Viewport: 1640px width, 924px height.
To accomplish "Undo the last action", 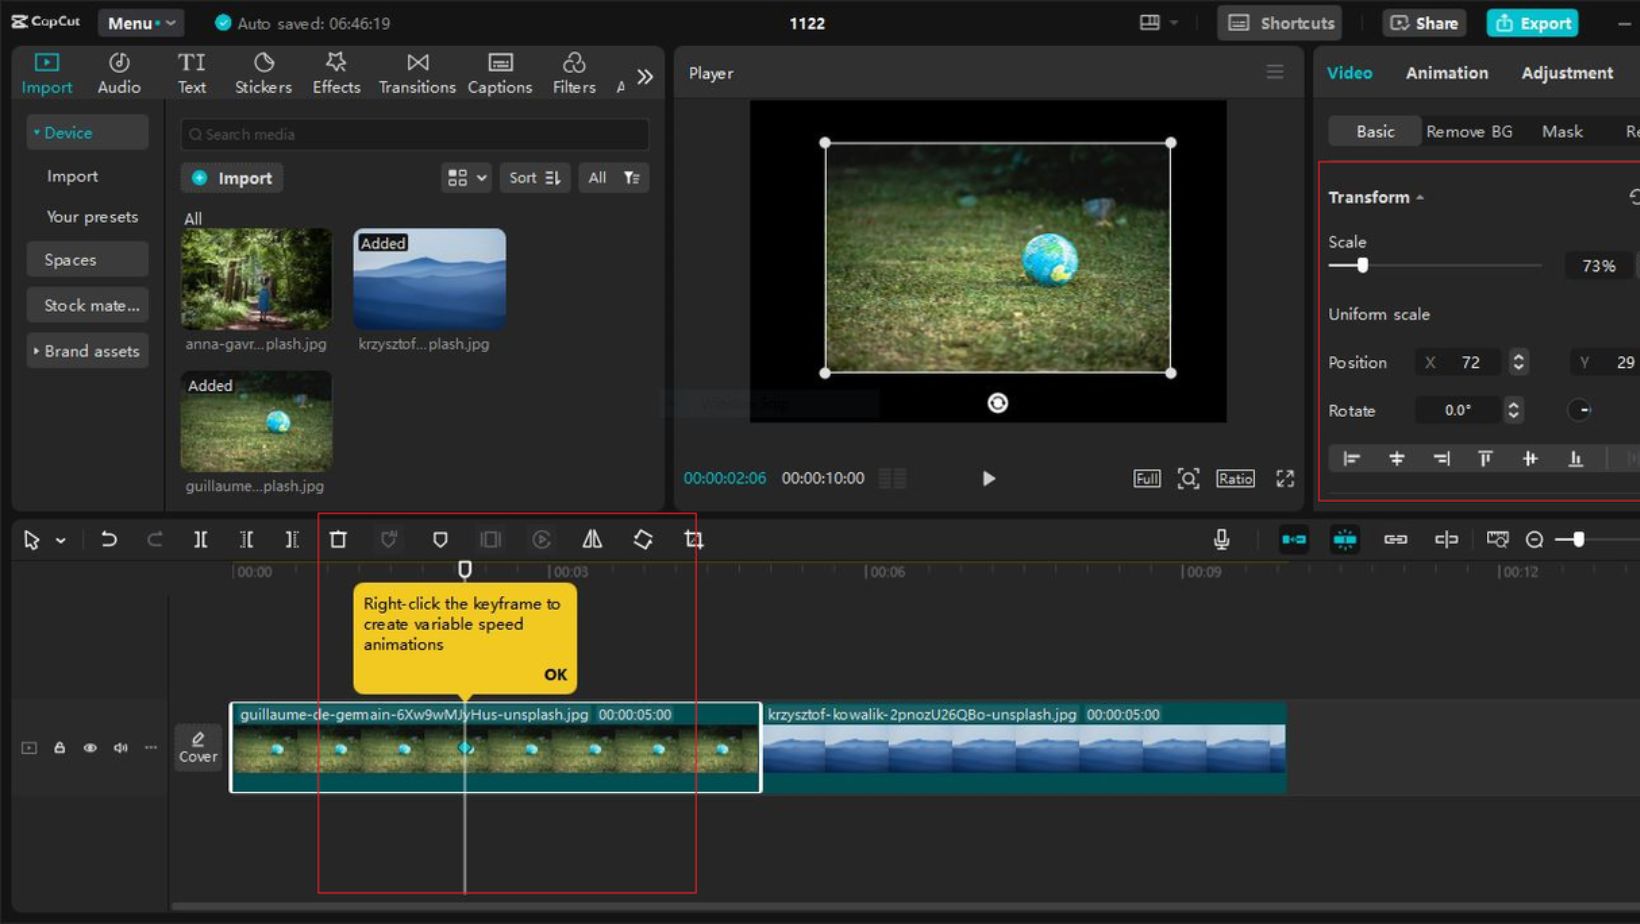I will tap(108, 540).
